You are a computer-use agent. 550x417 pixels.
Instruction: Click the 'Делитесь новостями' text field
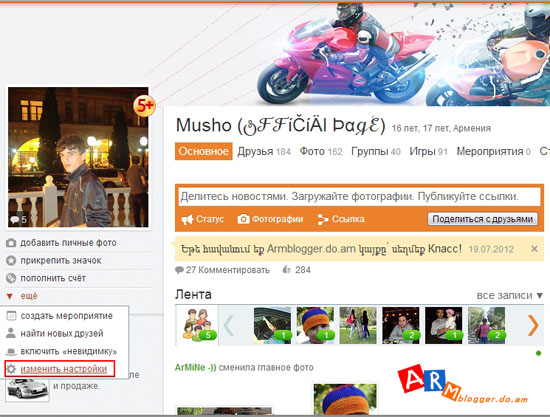359,196
